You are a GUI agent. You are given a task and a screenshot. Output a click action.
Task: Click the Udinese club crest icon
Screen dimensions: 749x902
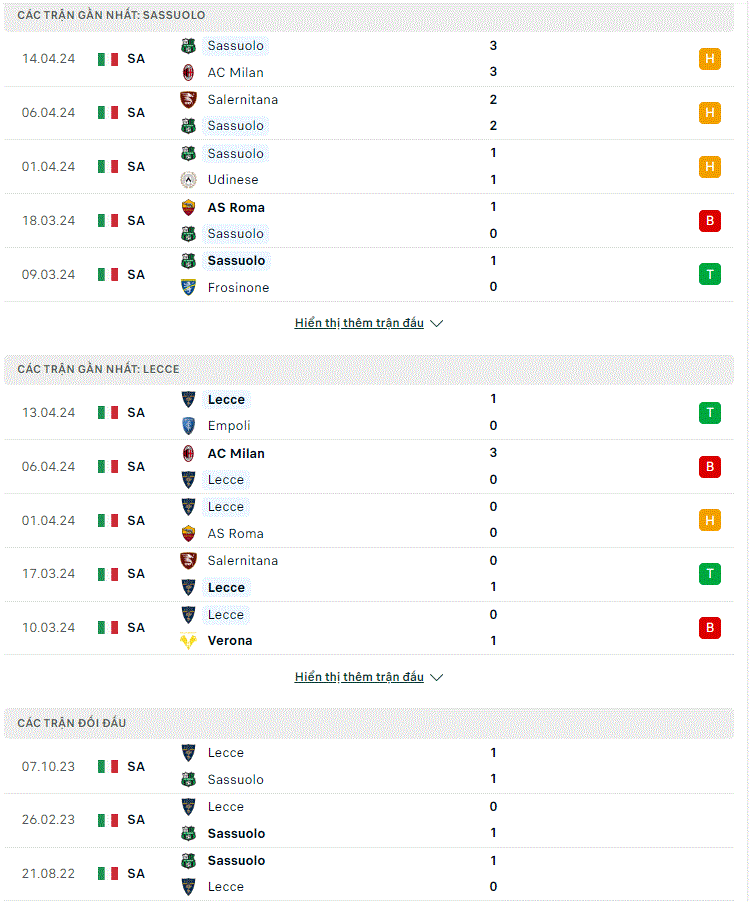pos(188,179)
